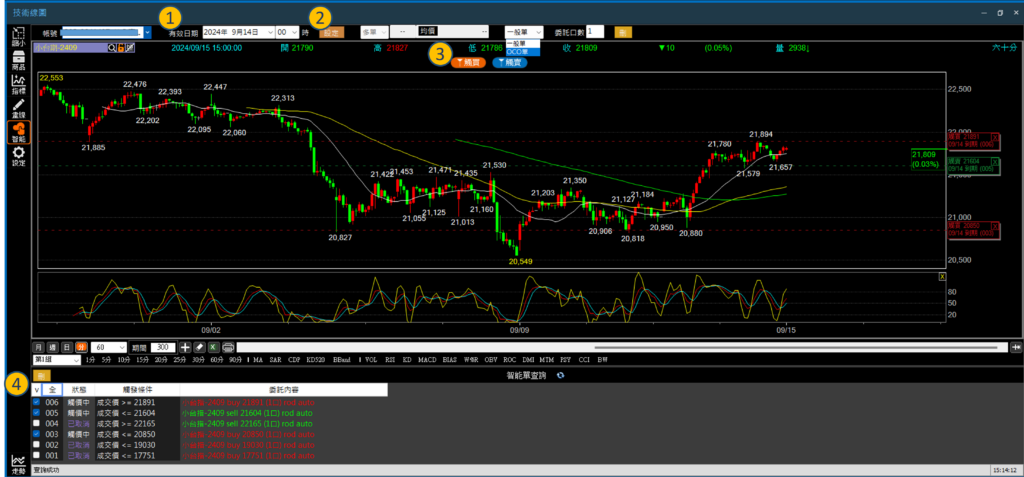Close the indicator sub-chart with X icon

click(942, 277)
